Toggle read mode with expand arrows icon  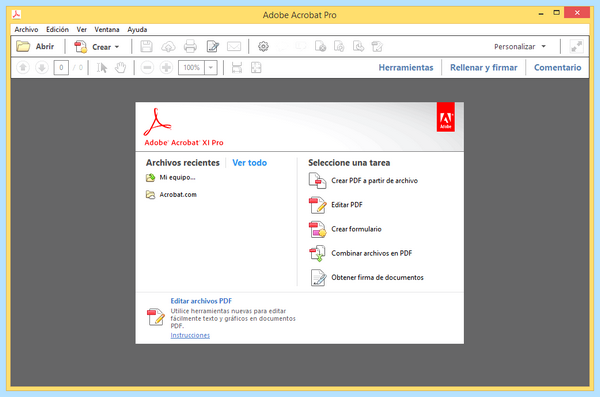coord(576,47)
